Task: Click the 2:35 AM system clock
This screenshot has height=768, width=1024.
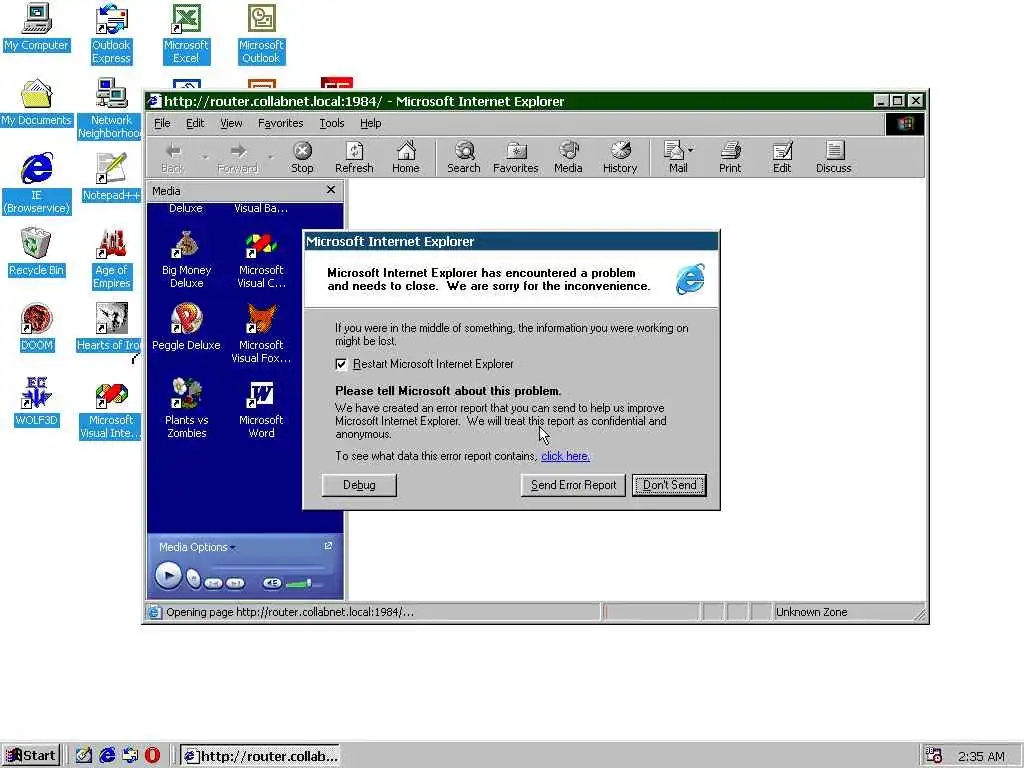Action: point(981,756)
